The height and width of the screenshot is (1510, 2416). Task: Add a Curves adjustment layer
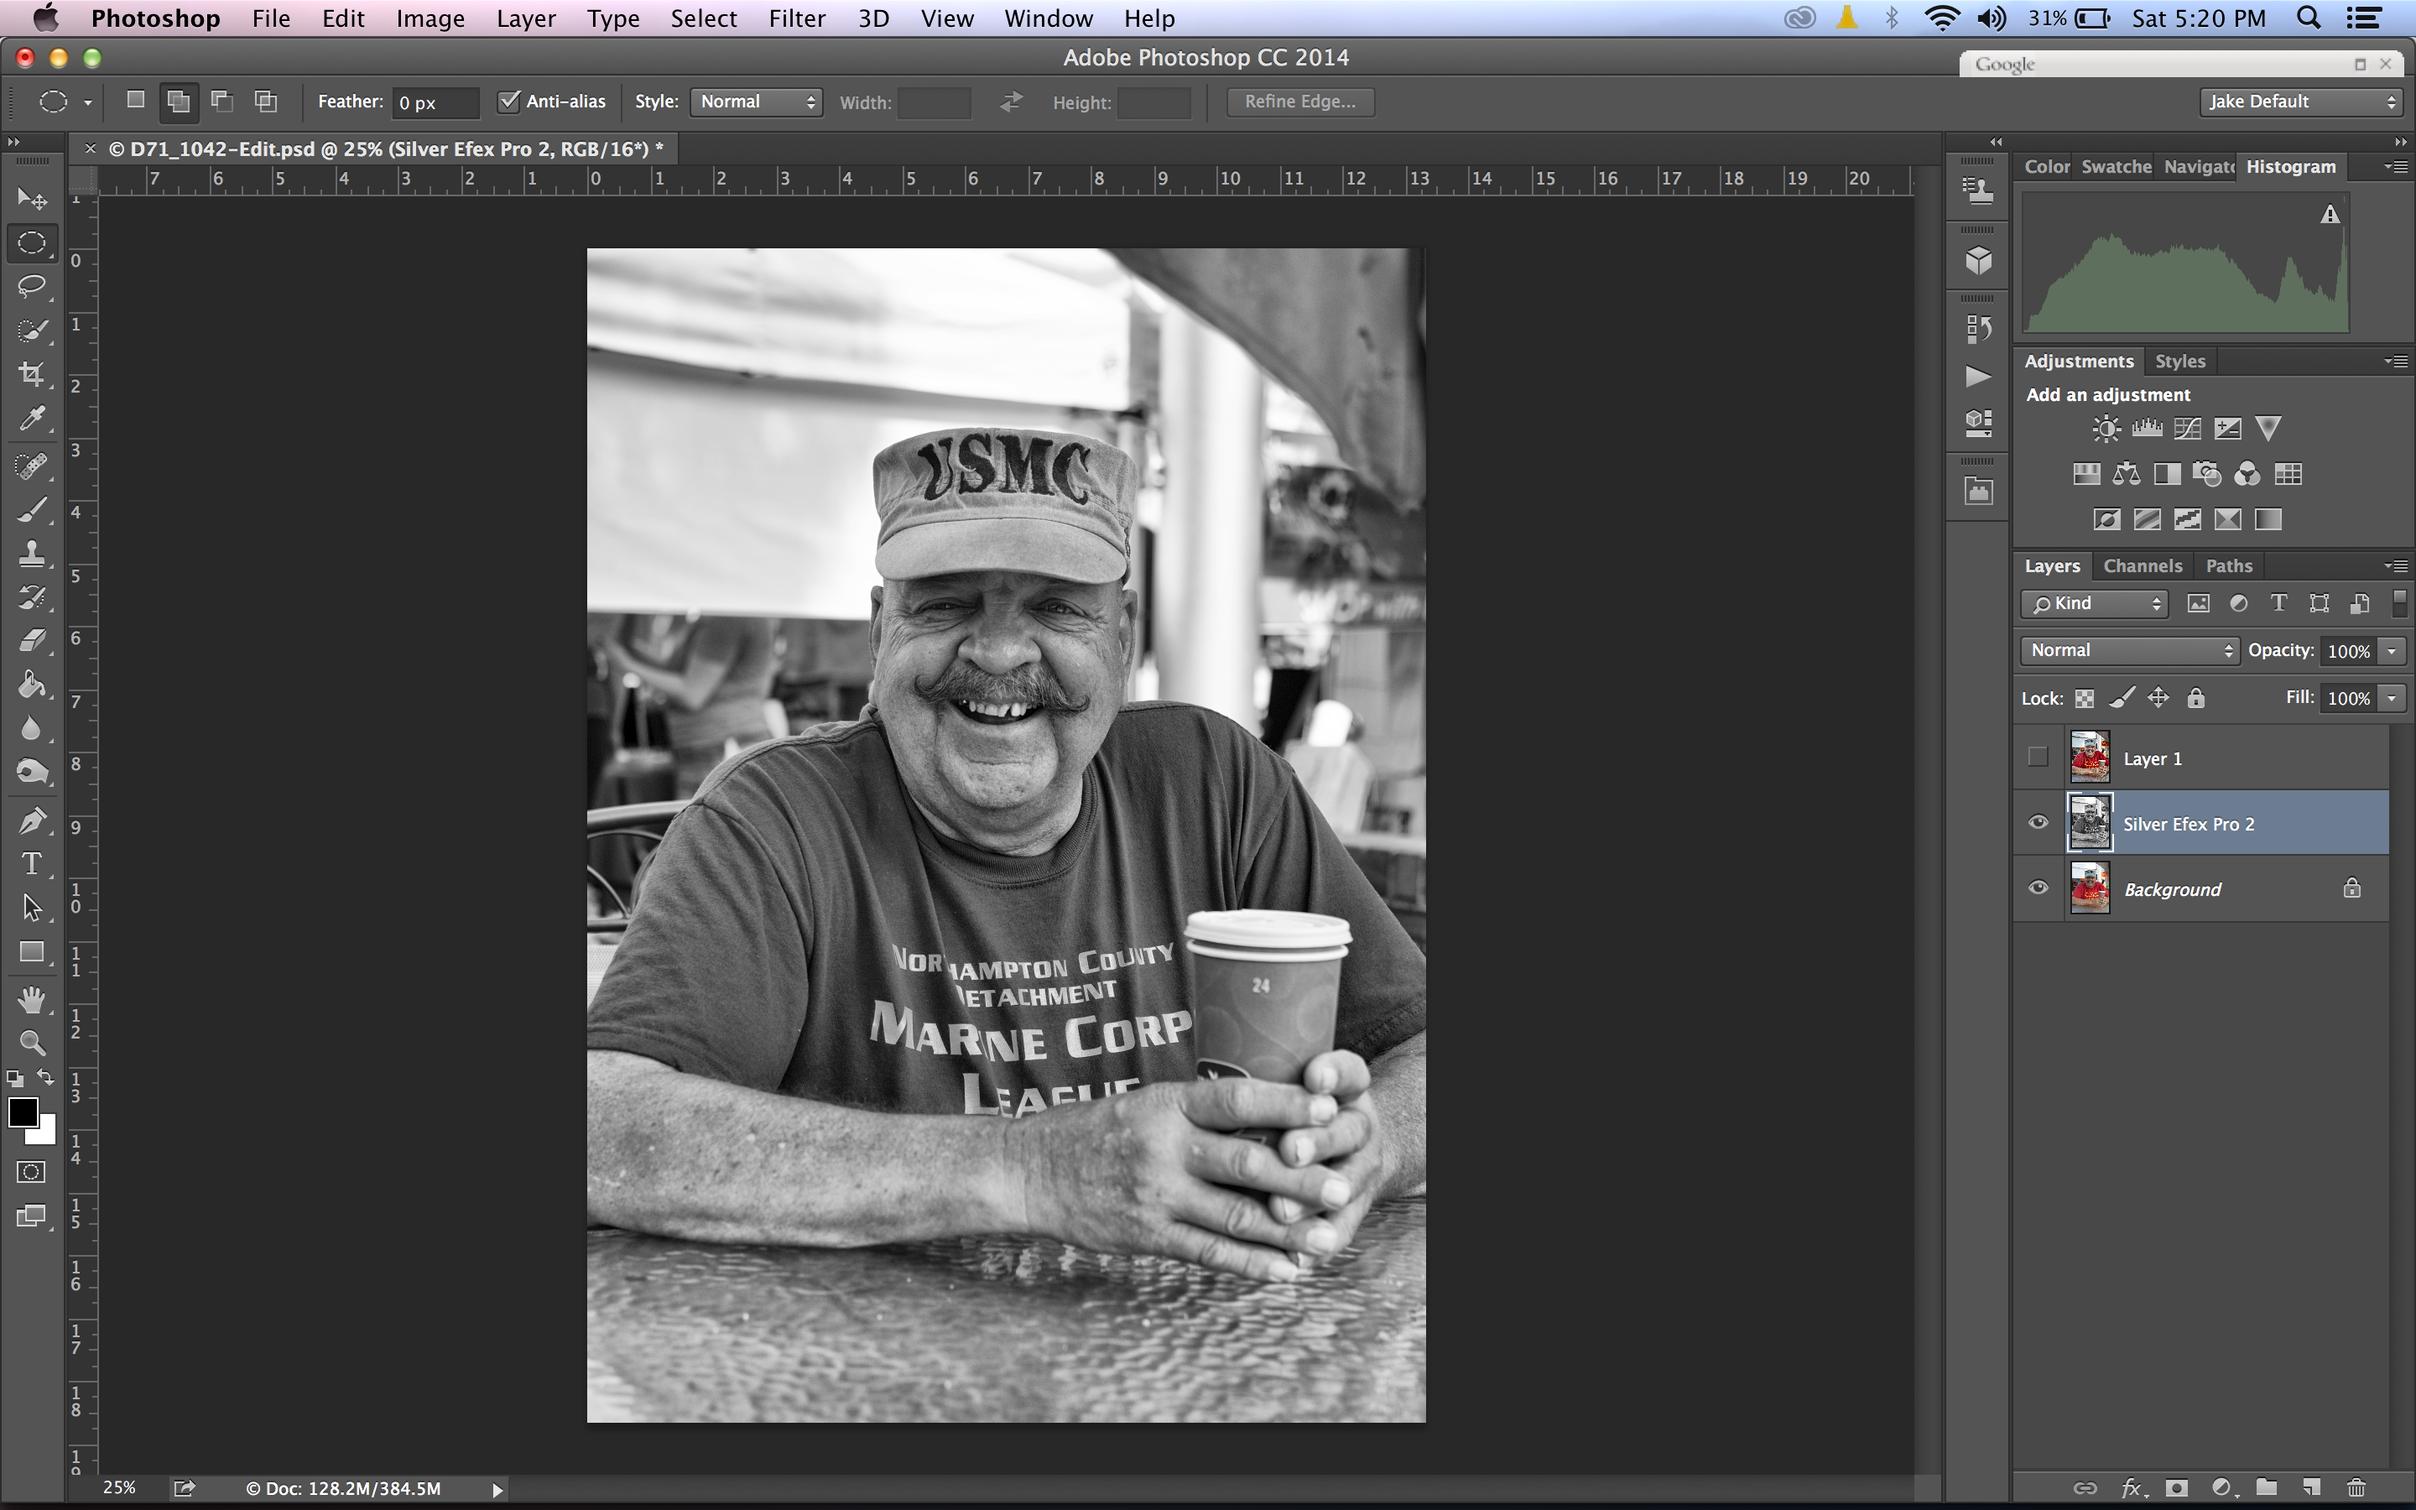click(2187, 429)
